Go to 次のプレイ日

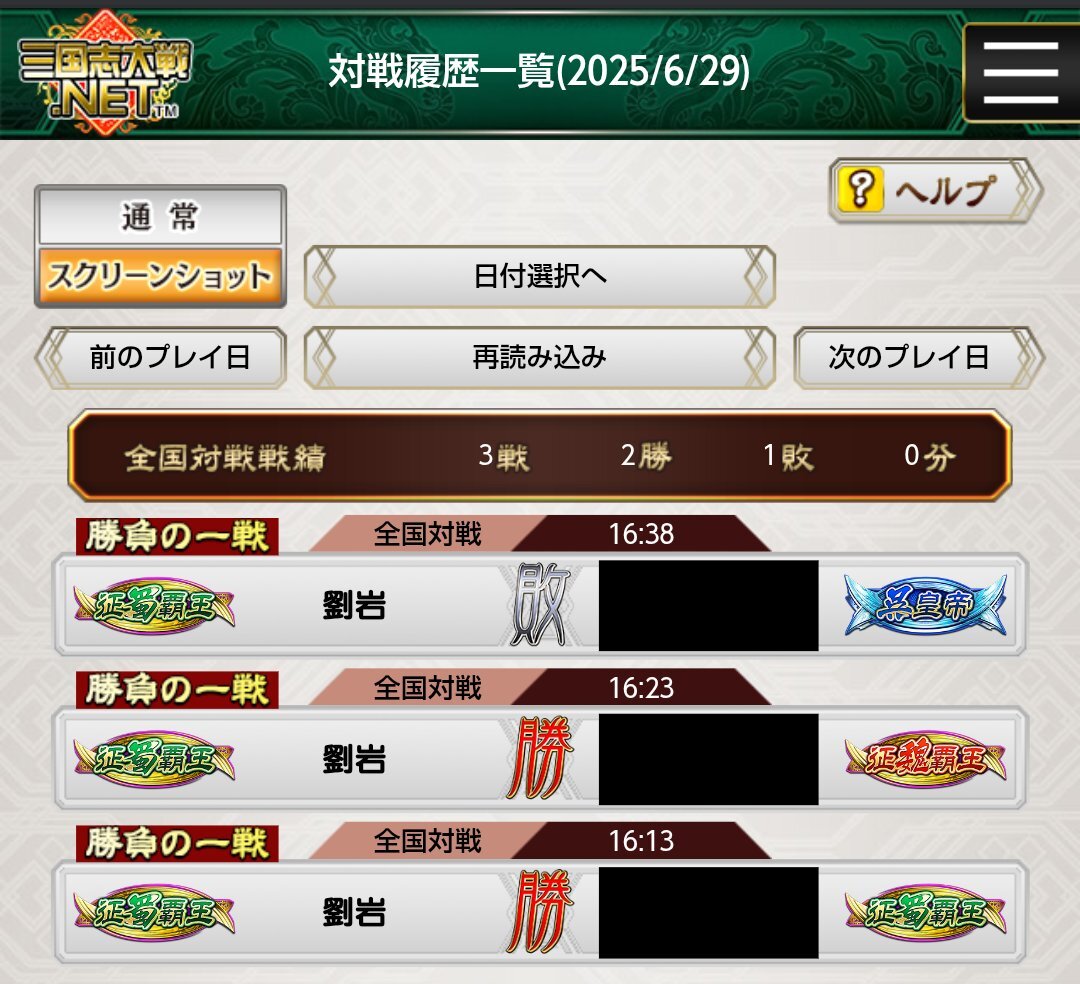tap(919, 357)
